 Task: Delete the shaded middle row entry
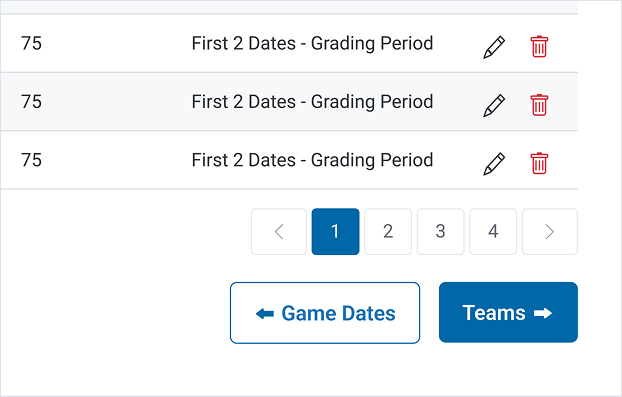coord(539,105)
